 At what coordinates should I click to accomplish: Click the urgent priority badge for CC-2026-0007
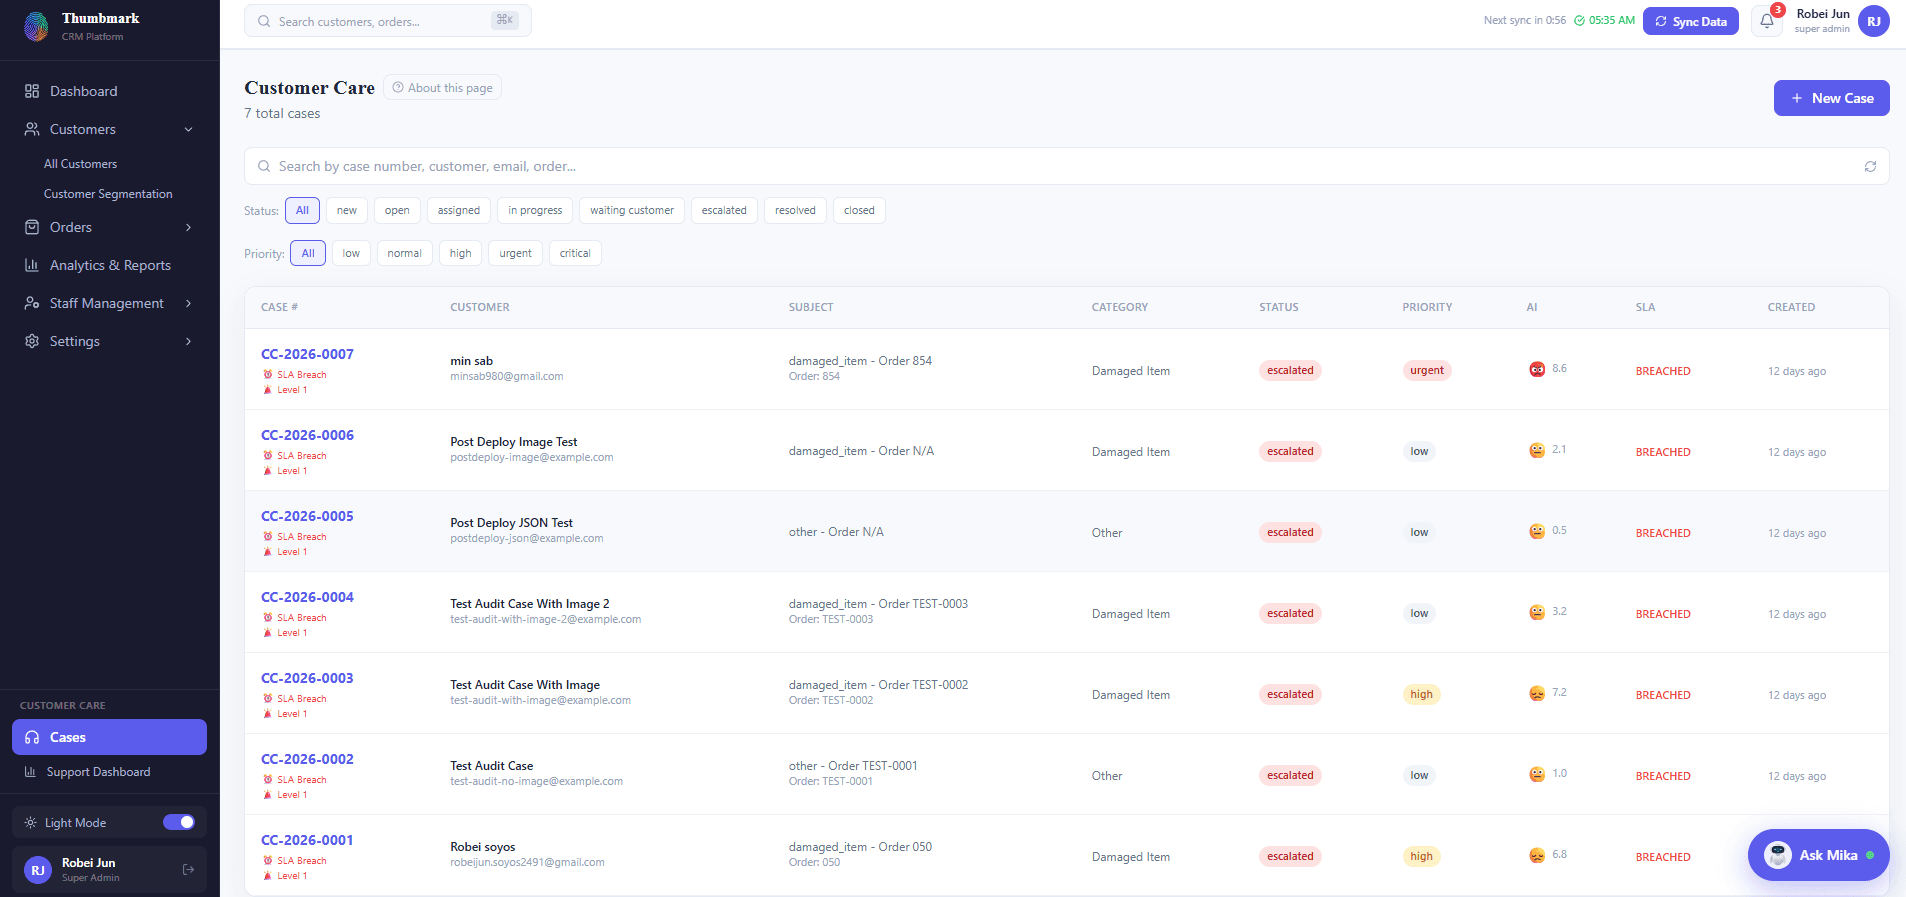1427,370
